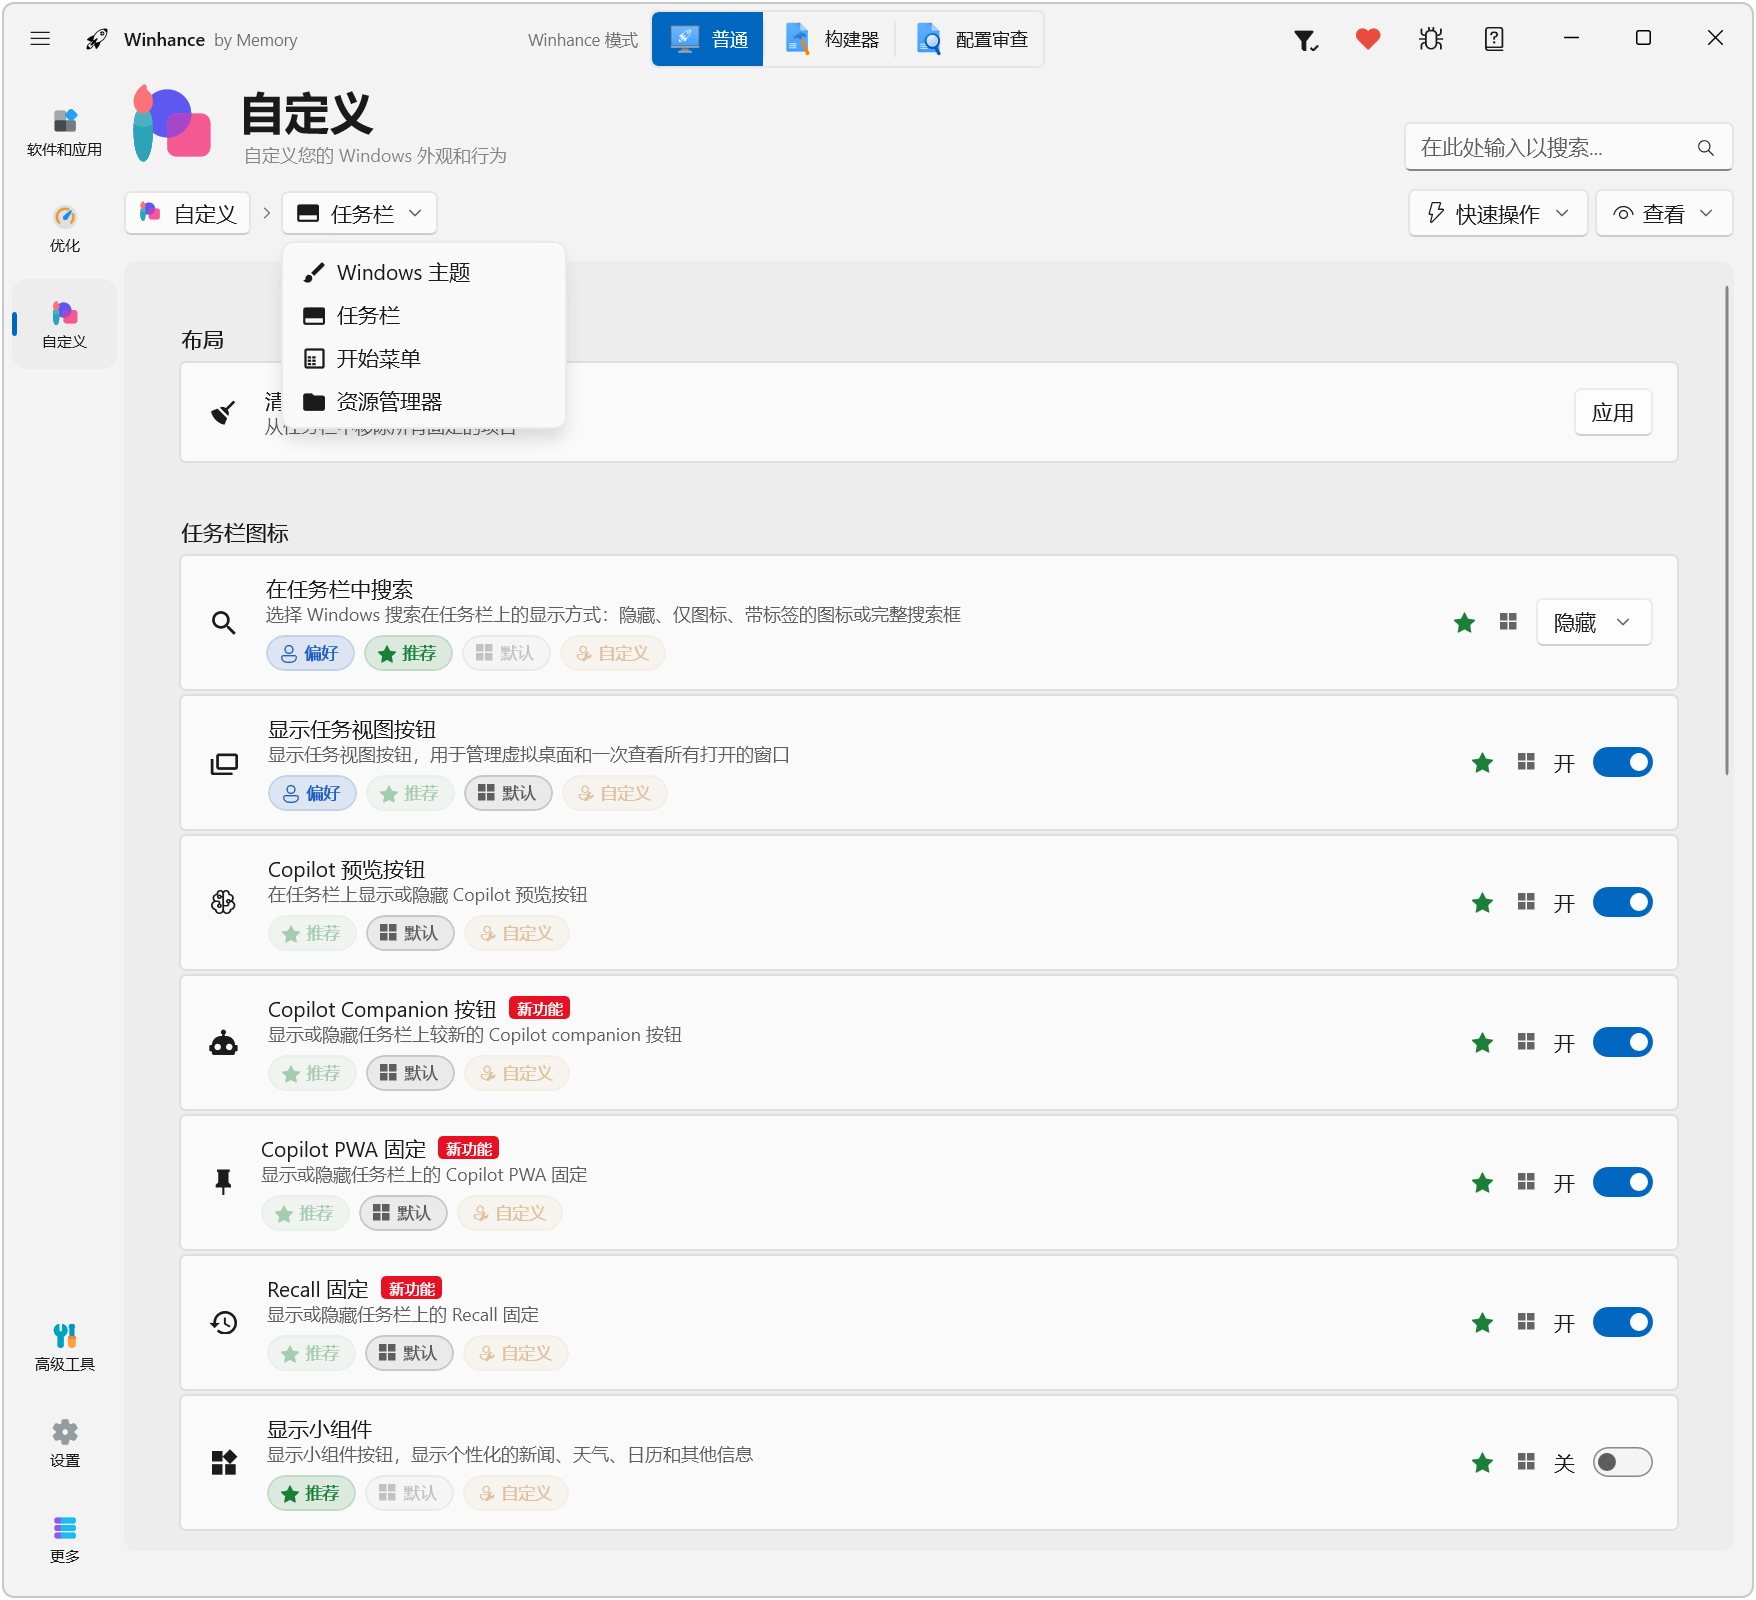Expand 快速操作 dropdown
The height and width of the screenshot is (1600, 1756).
click(1498, 214)
